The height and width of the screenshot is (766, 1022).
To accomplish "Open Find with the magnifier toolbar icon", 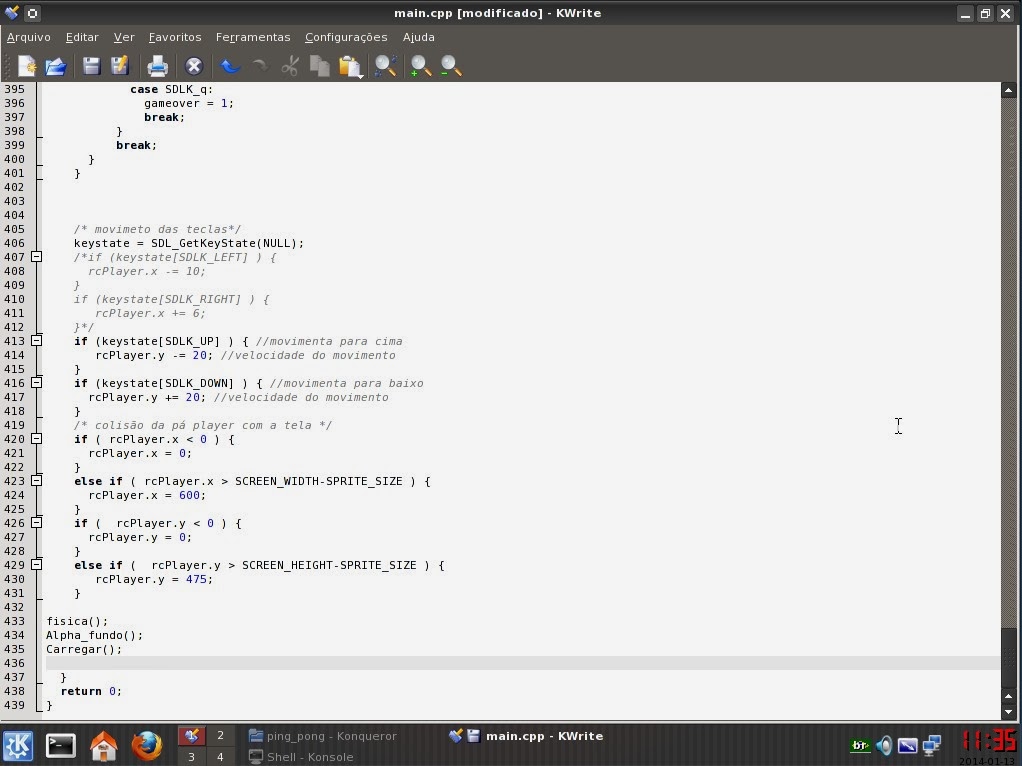I will point(385,65).
